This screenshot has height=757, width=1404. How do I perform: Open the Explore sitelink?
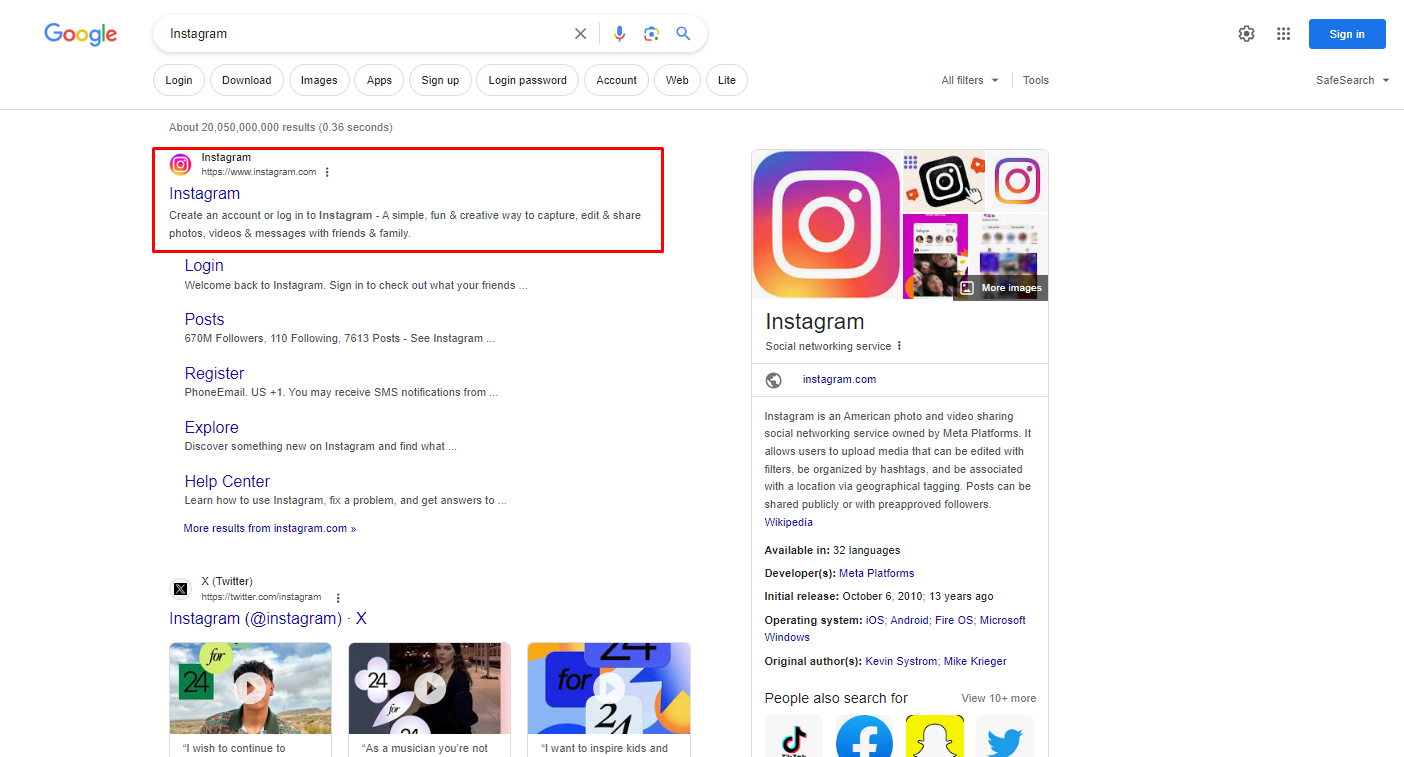click(x=211, y=428)
